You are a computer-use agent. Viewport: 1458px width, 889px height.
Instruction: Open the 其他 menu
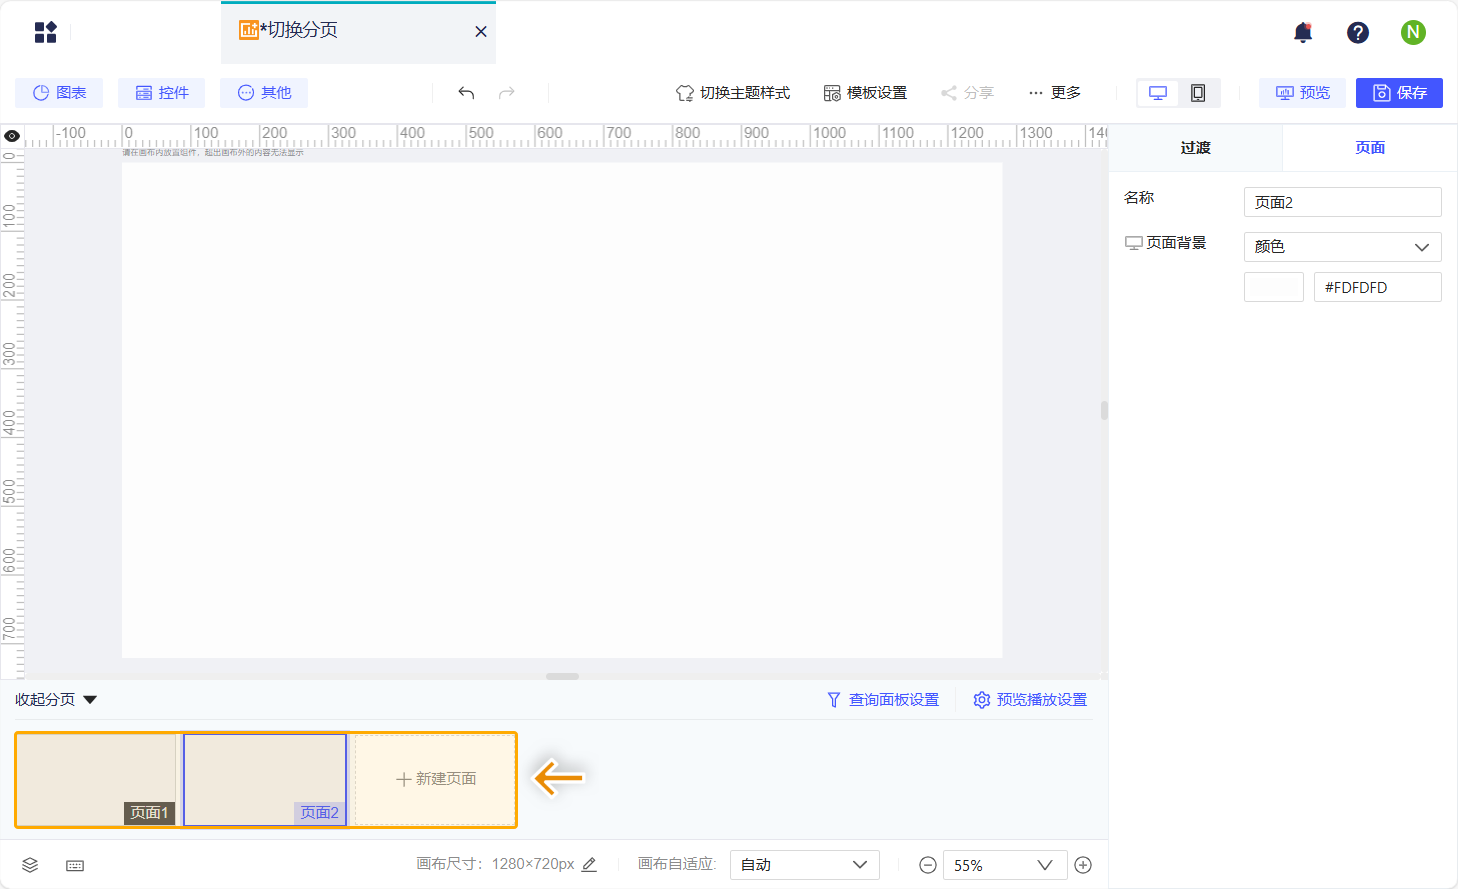(x=264, y=93)
